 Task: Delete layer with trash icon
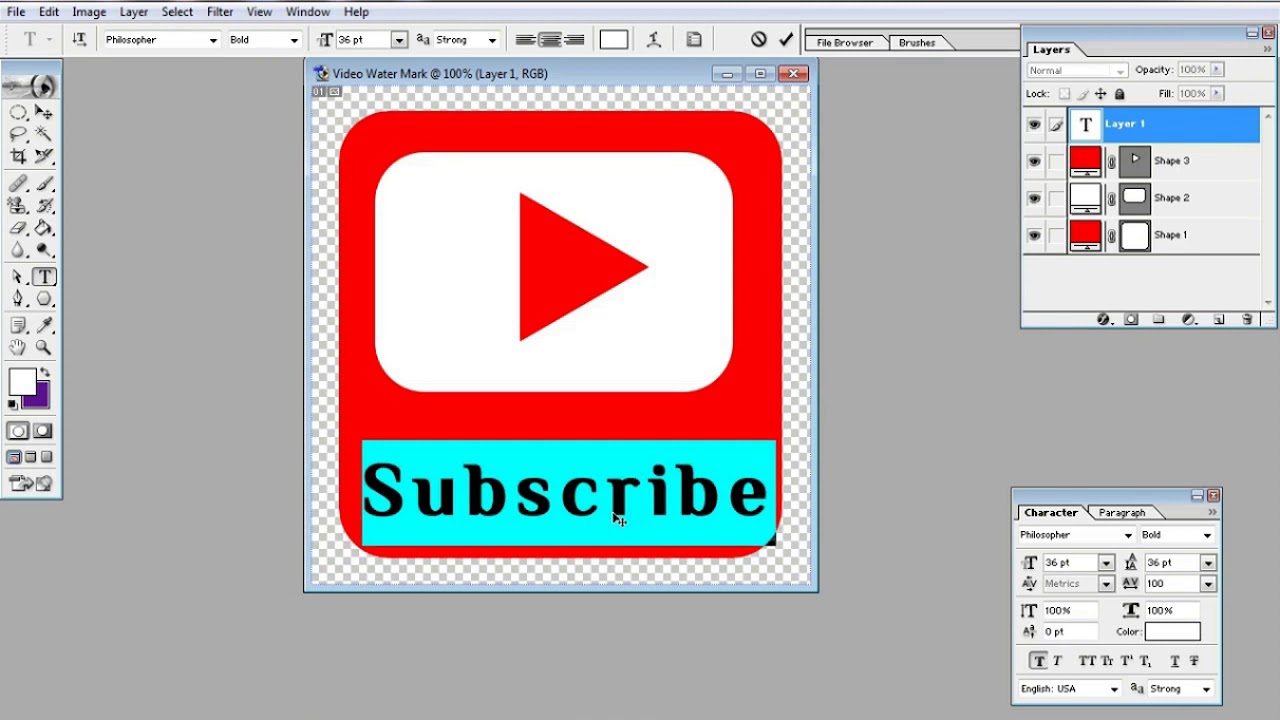(1247, 319)
